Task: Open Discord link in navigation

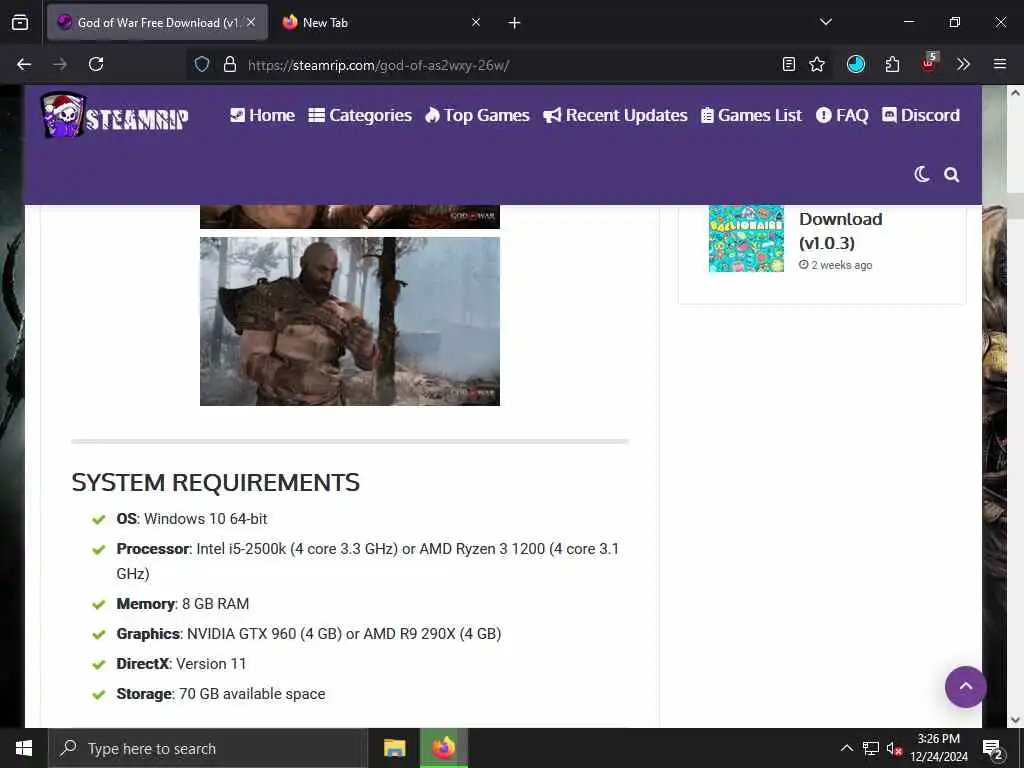Action: click(x=921, y=115)
